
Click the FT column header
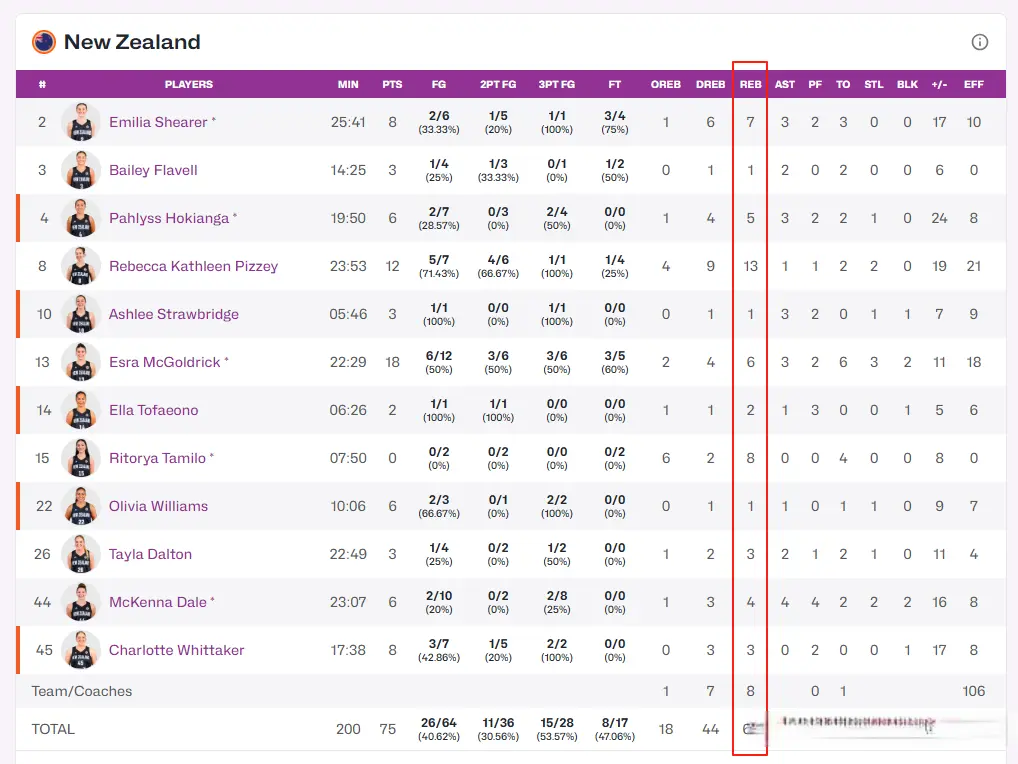[615, 84]
